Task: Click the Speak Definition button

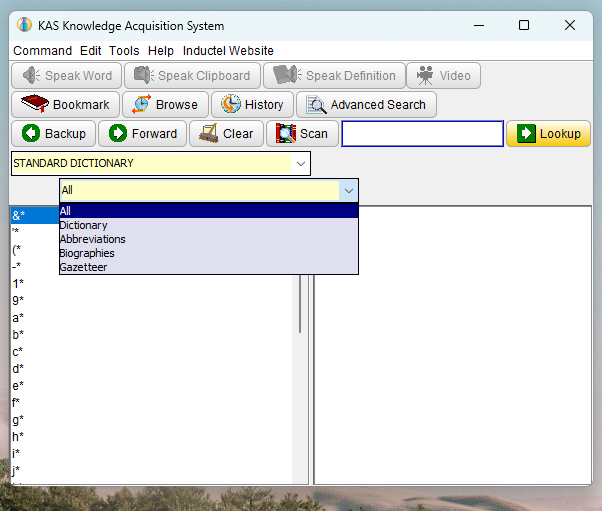Action: coord(334,76)
